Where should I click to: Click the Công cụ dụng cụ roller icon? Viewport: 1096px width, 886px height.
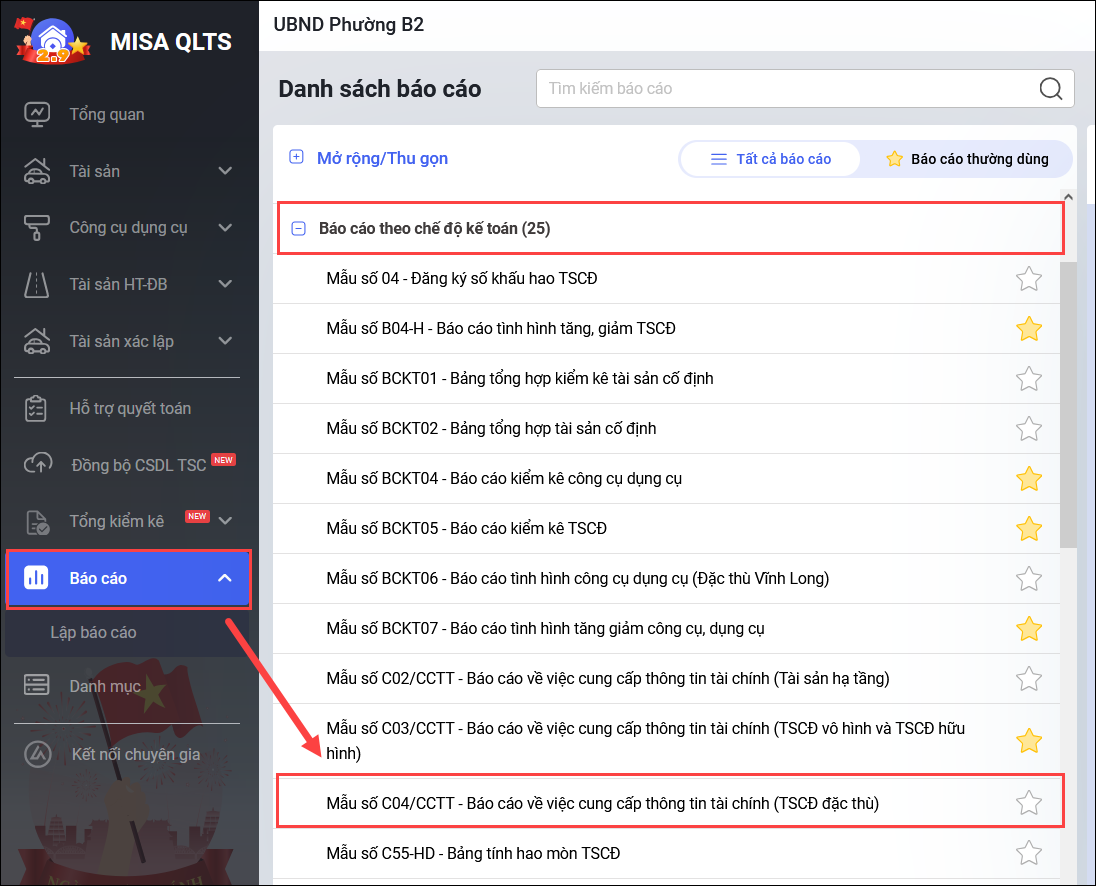[36, 228]
